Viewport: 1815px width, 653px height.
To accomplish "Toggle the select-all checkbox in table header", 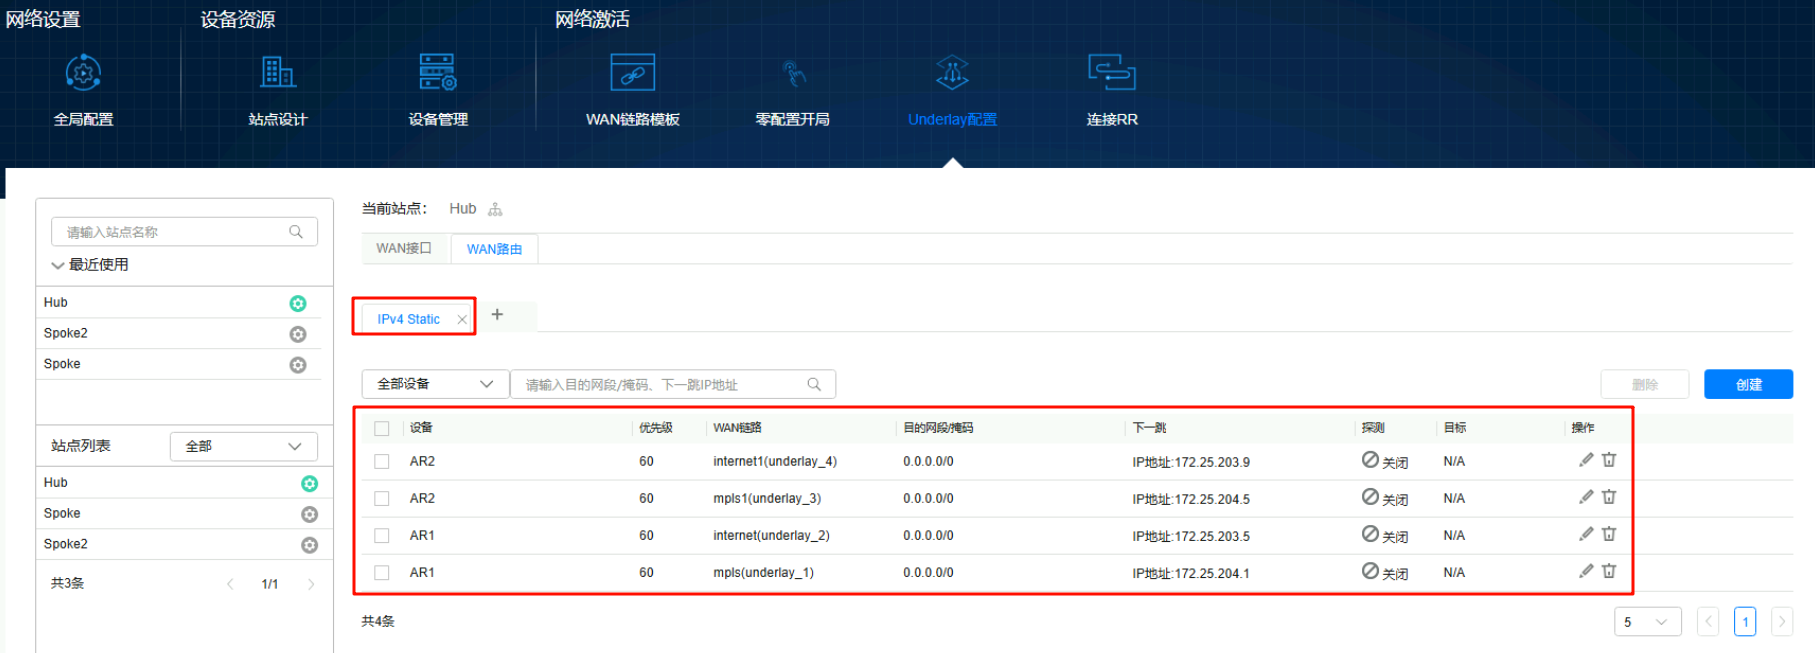I will pos(382,428).
